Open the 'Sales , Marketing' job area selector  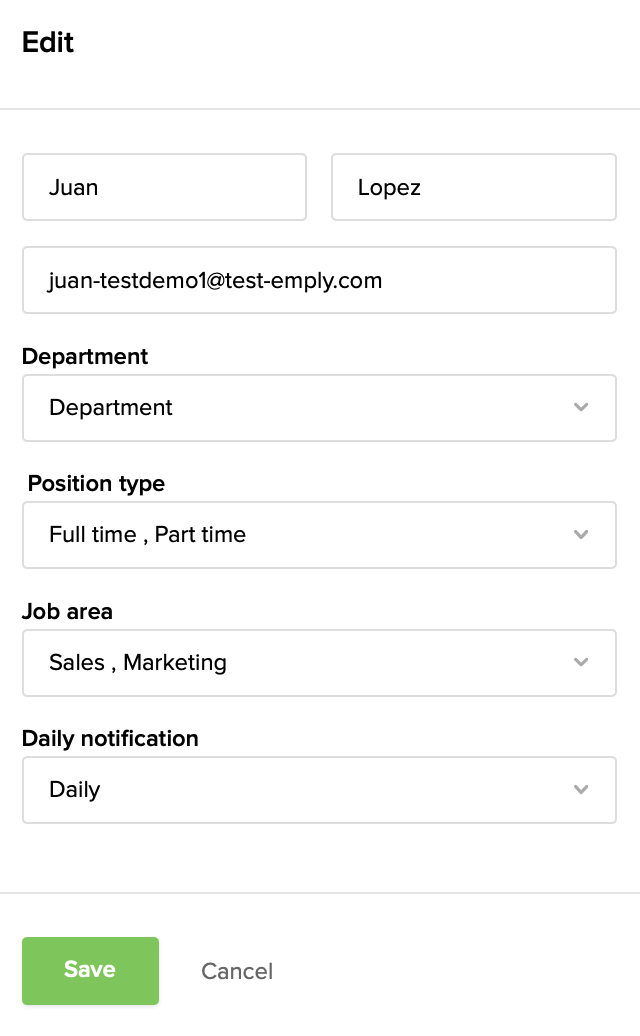click(319, 662)
